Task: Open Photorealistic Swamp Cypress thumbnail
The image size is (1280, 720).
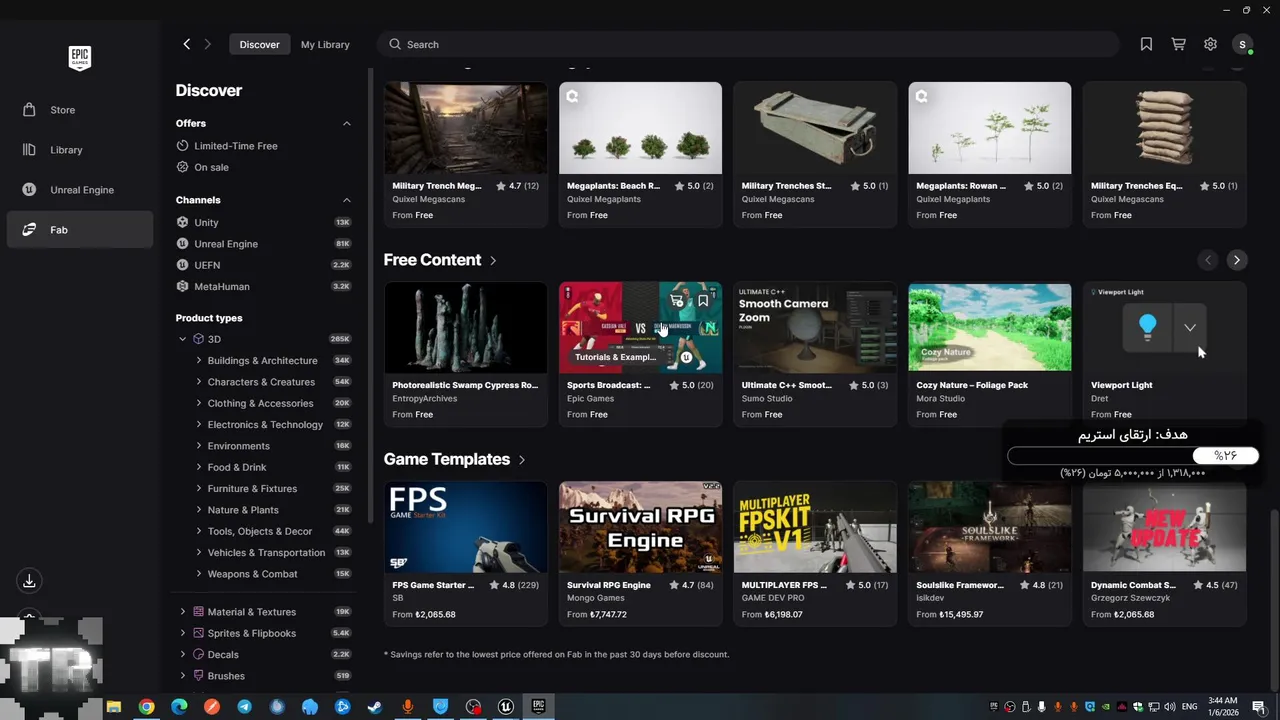Action: (465, 327)
